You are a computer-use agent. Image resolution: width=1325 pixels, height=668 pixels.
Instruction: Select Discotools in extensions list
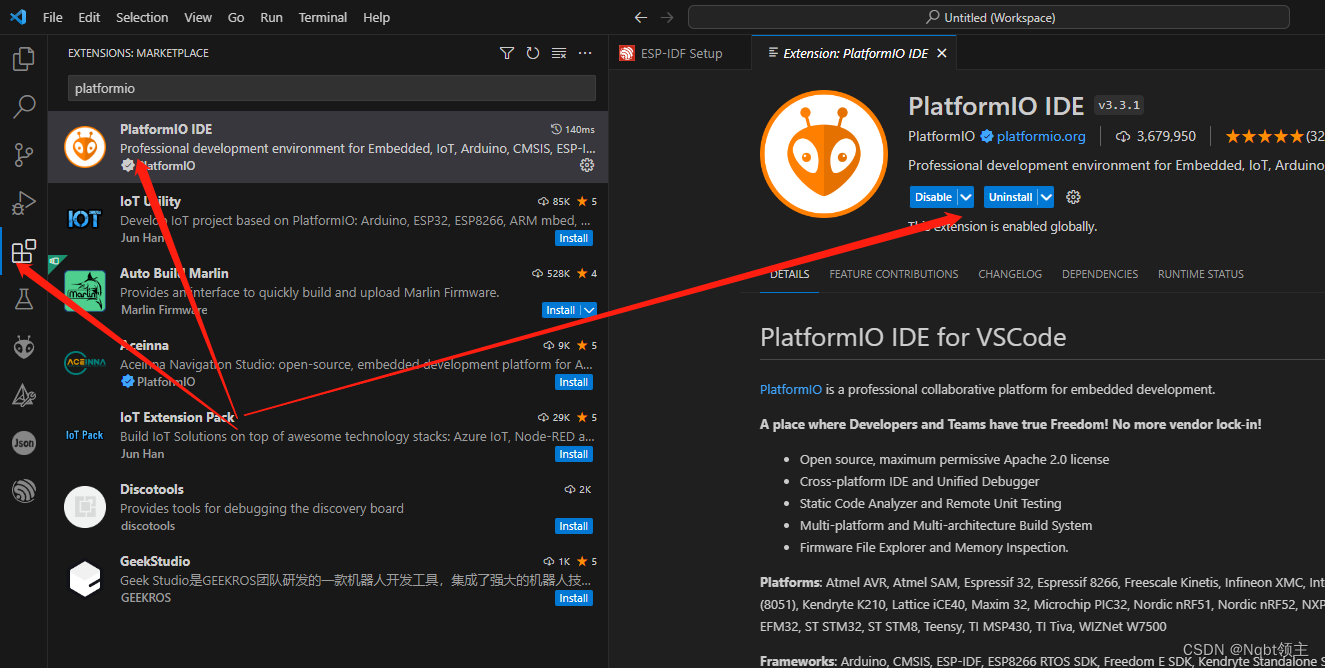coord(328,507)
